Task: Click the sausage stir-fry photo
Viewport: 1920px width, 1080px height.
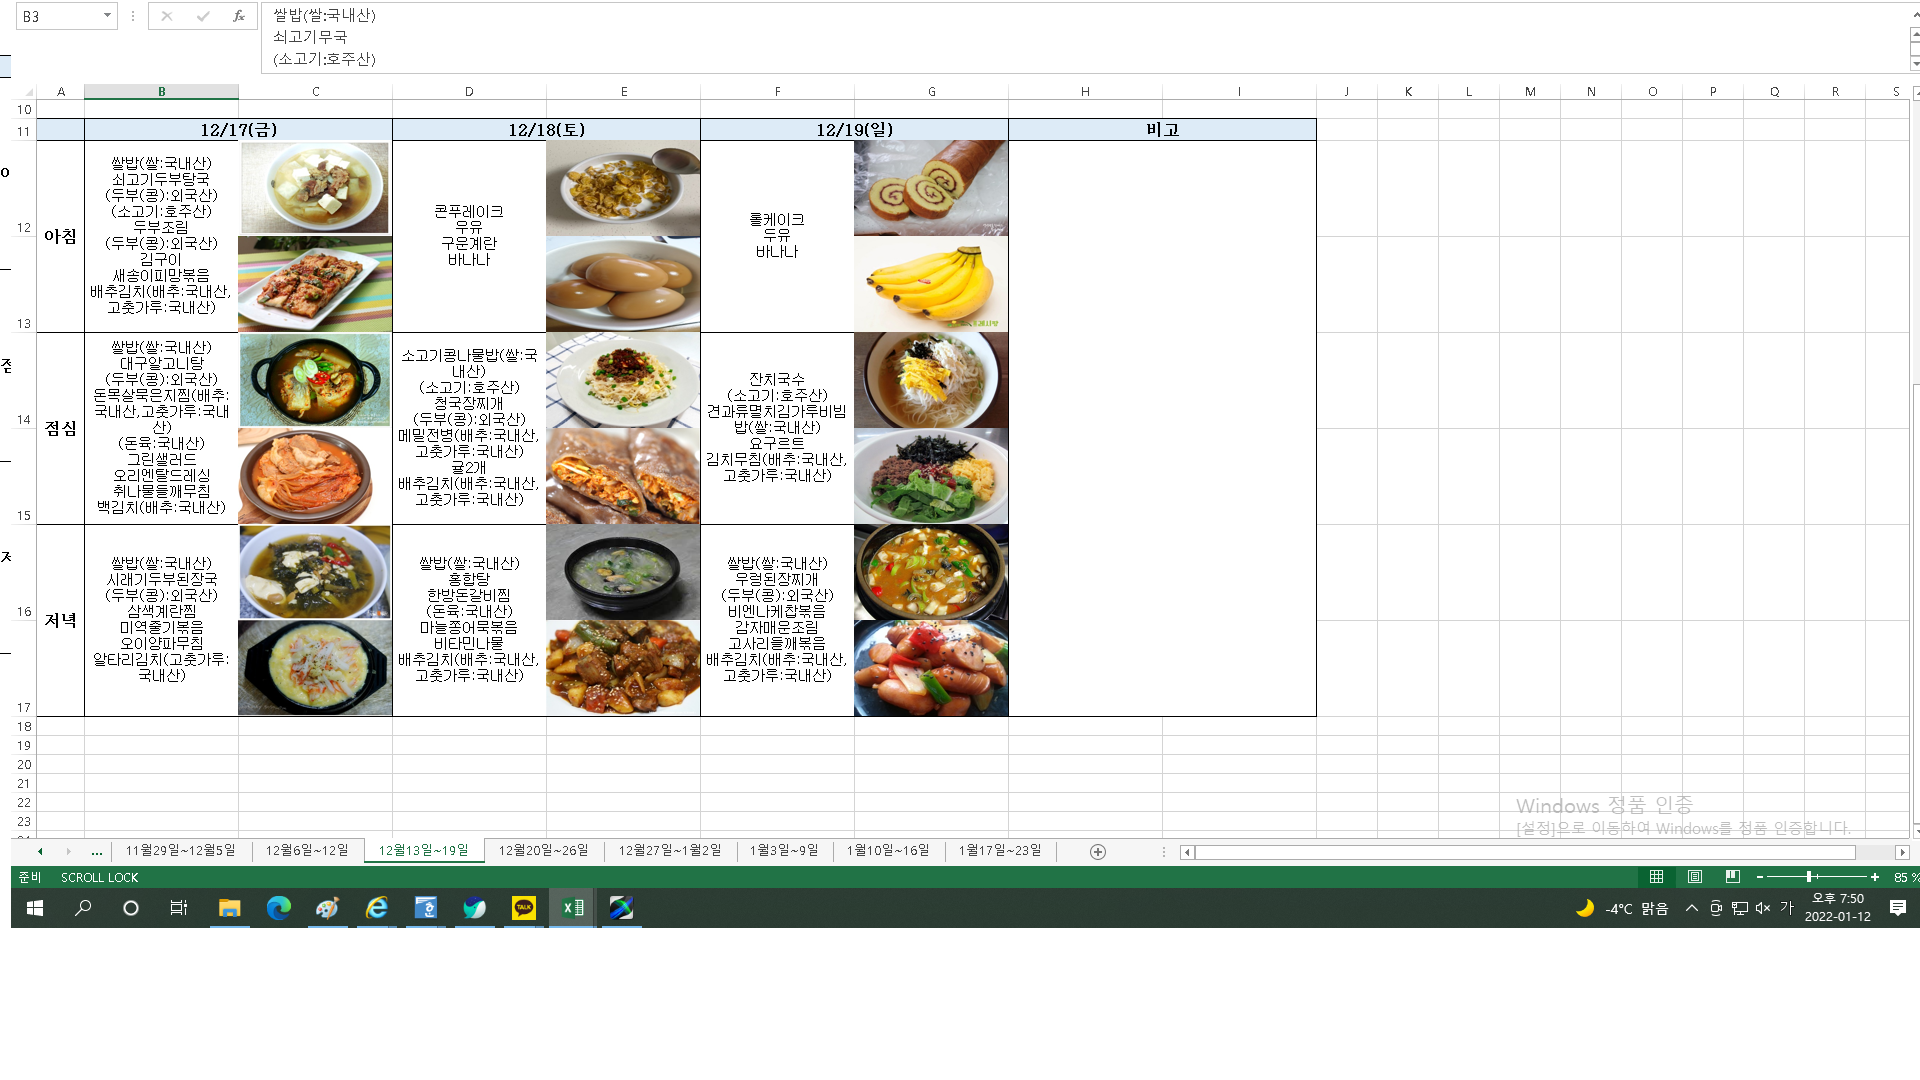Action: click(931, 668)
